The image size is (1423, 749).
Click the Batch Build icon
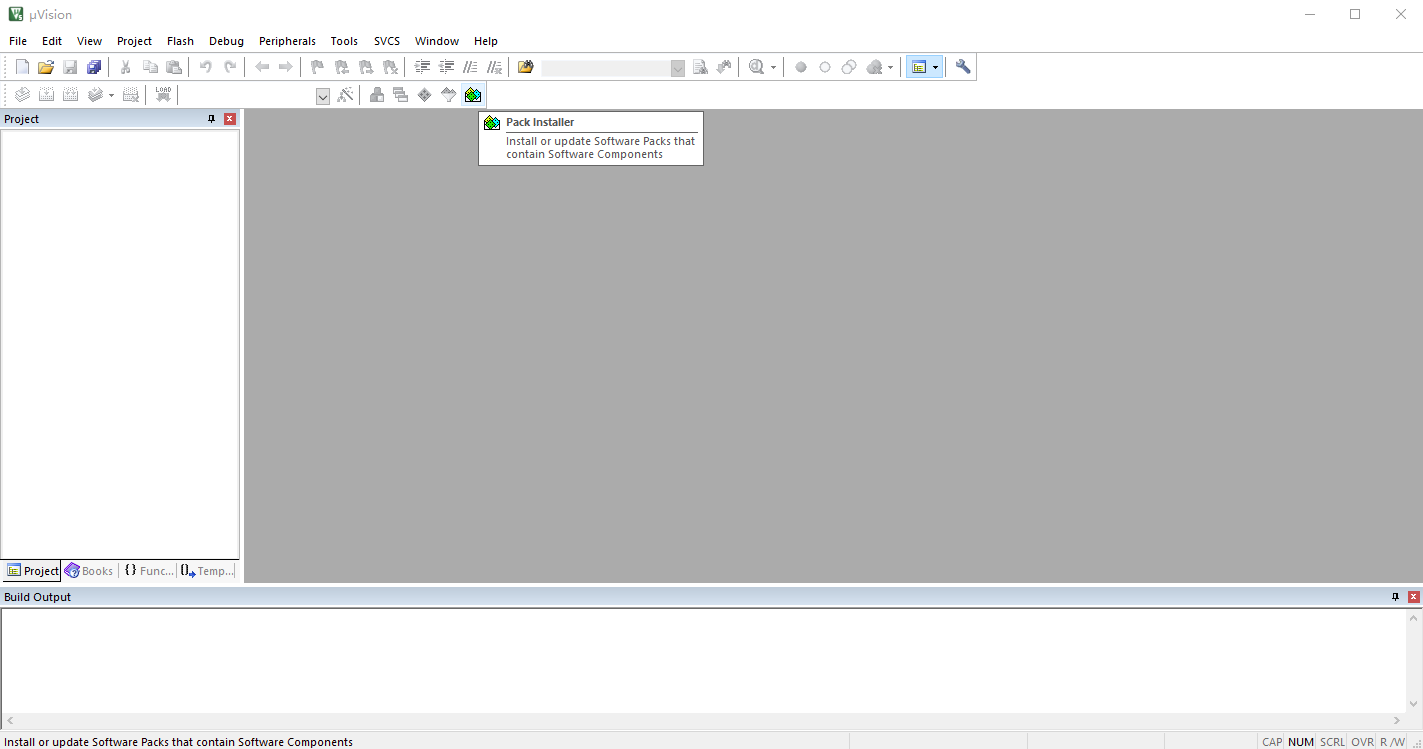(x=95, y=95)
